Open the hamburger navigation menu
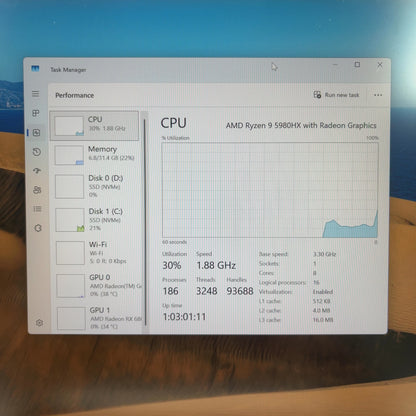This screenshot has height=416, width=416. tap(36, 94)
